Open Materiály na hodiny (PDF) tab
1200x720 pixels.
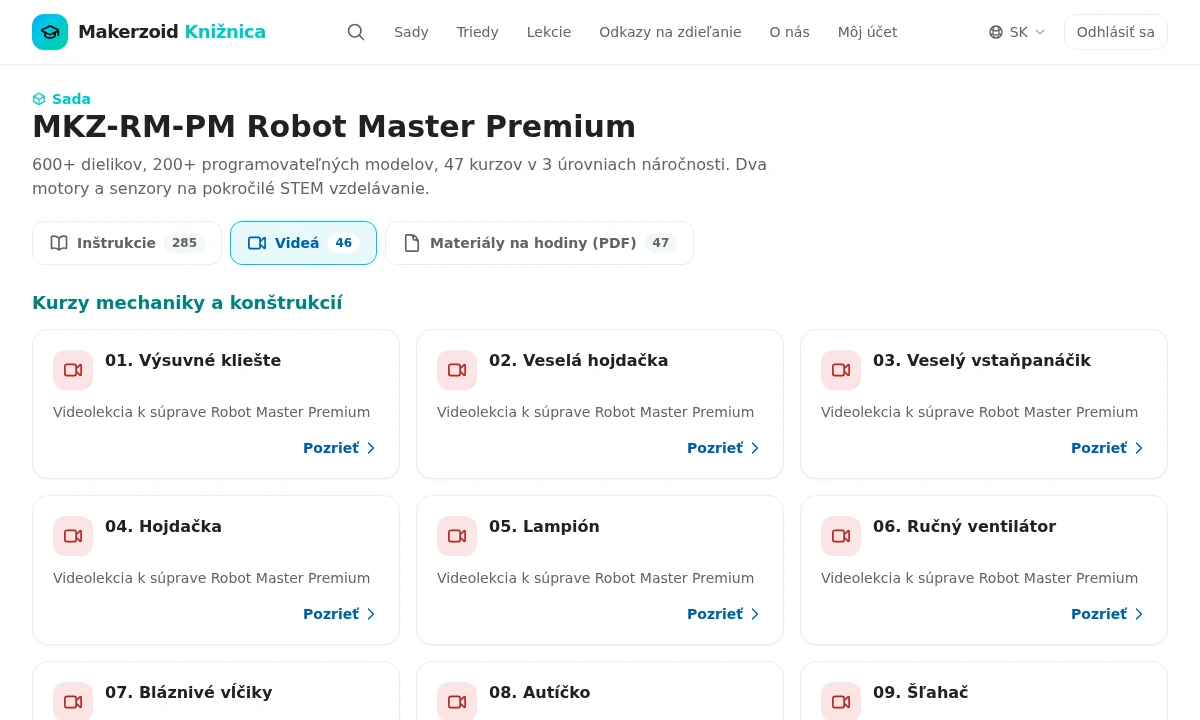539,243
